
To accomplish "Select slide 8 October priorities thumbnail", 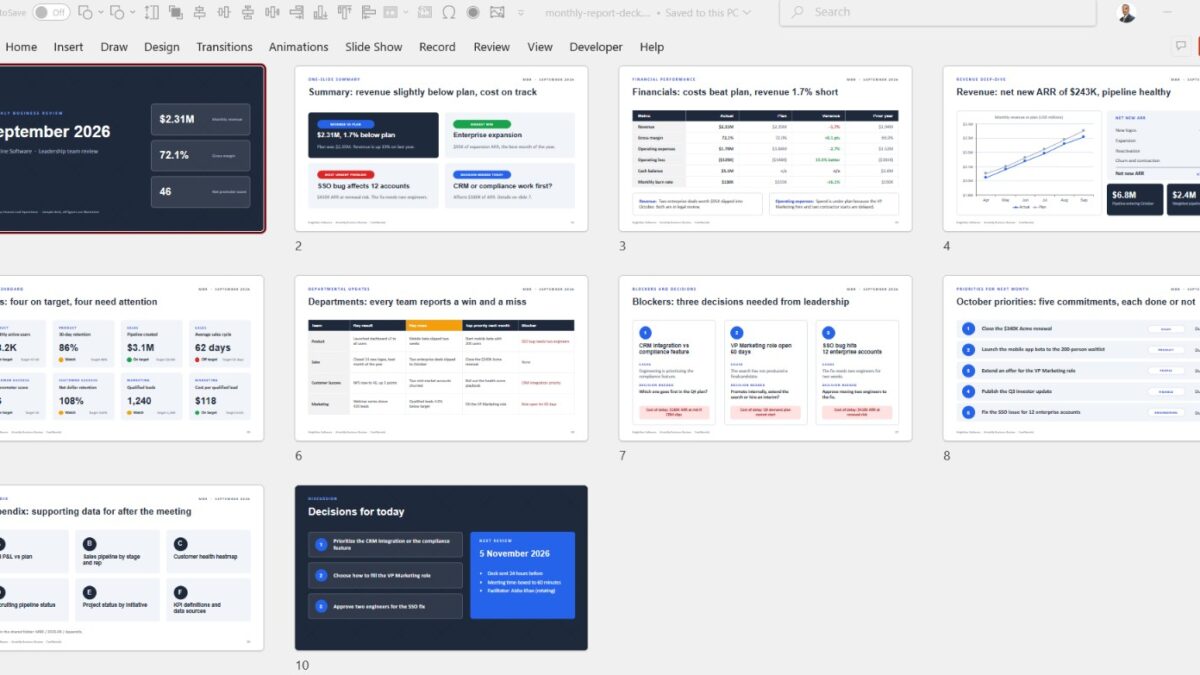I will click(x=1071, y=358).
